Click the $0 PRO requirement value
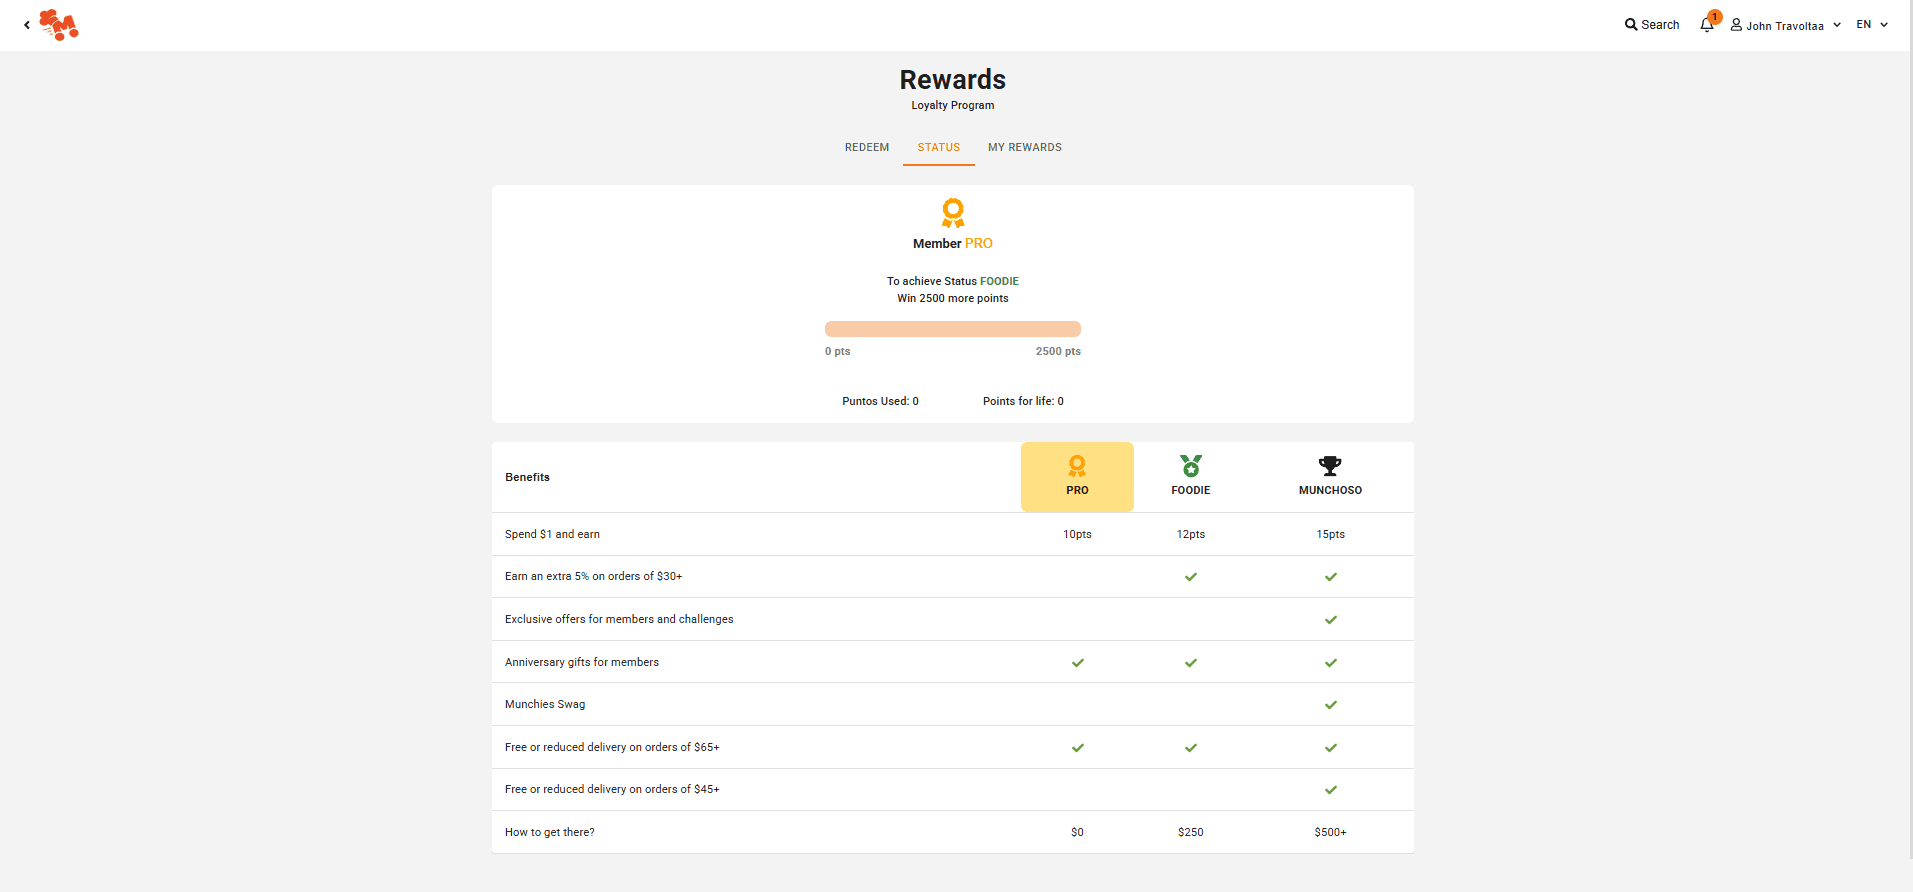 [x=1077, y=832]
